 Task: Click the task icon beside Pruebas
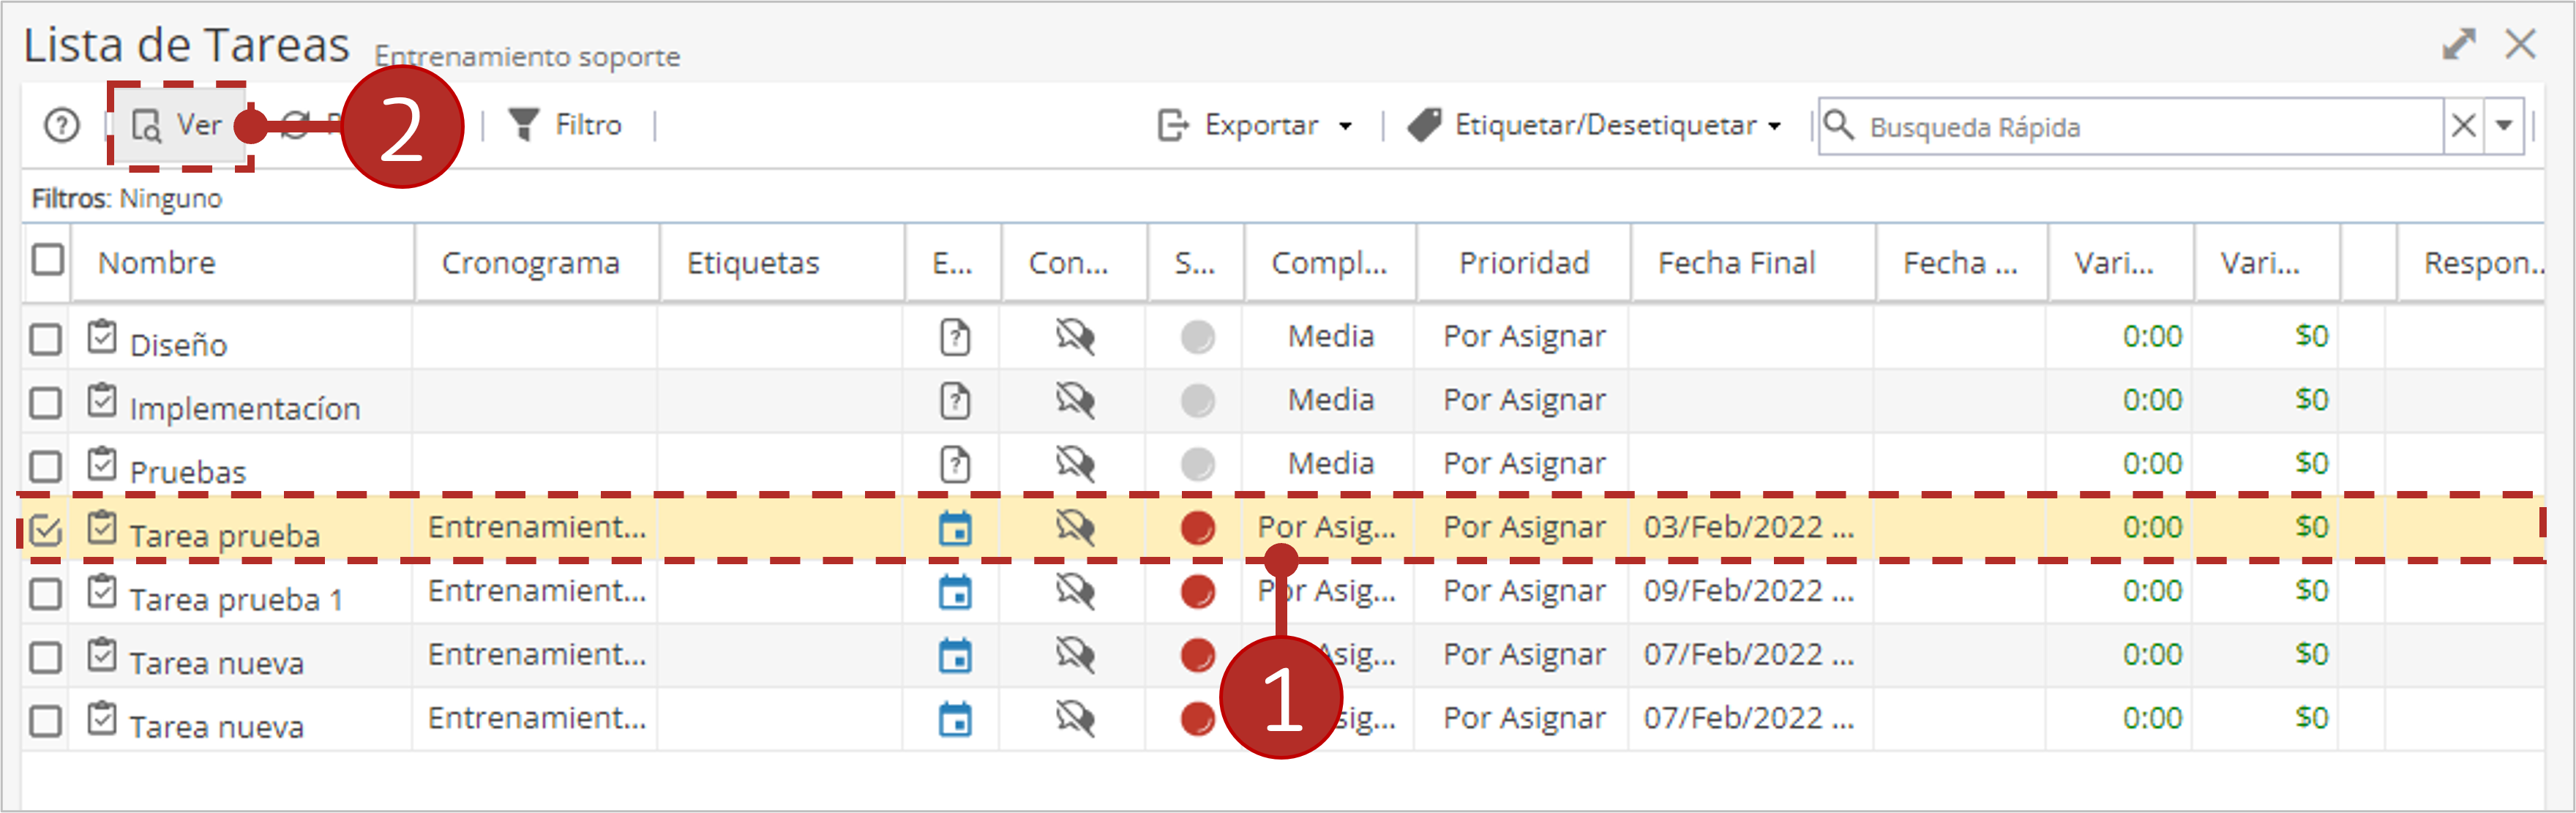(102, 463)
